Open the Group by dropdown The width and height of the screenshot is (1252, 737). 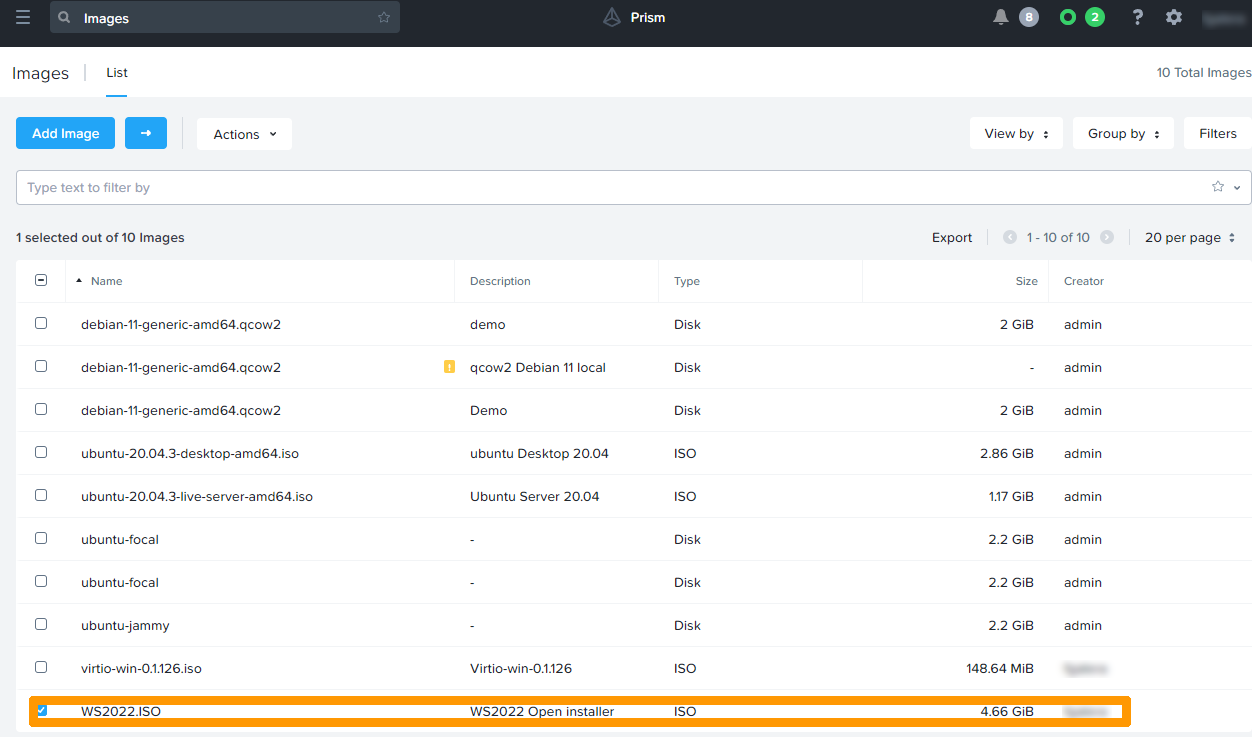coord(1123,133)
